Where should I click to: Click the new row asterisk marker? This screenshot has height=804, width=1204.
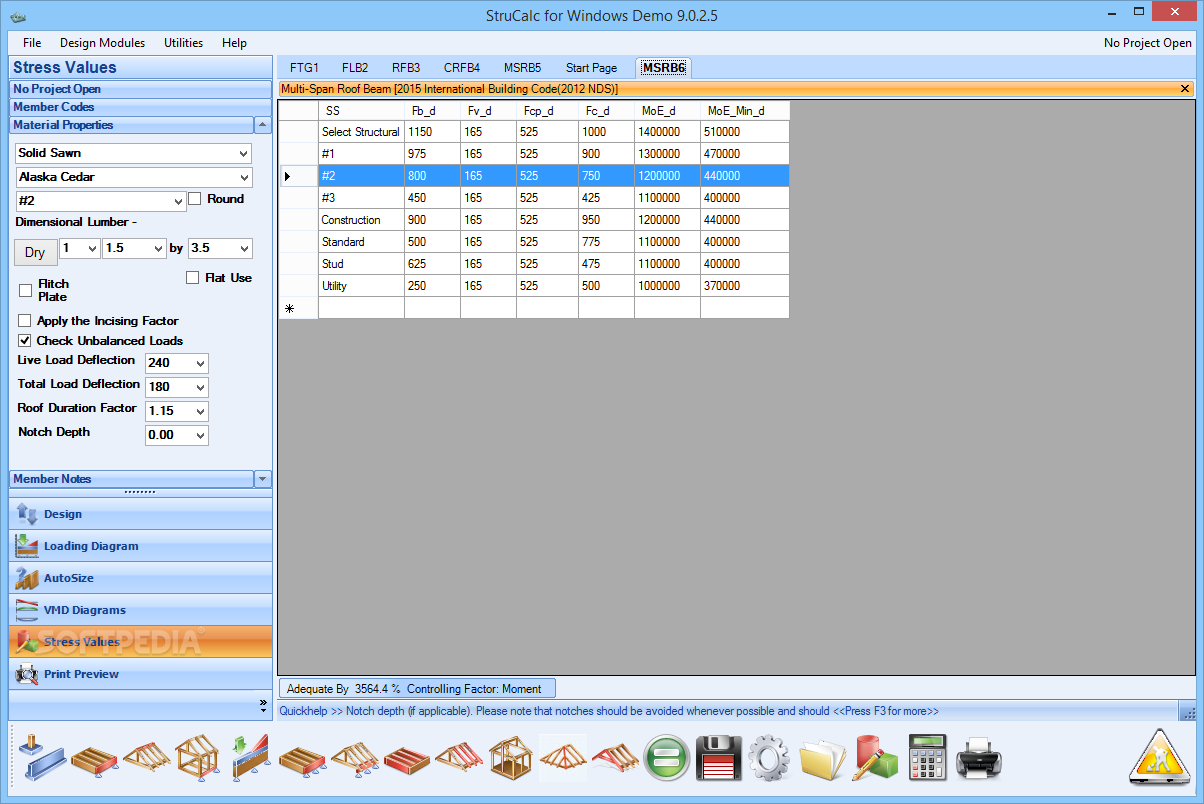tap(290, 309)
